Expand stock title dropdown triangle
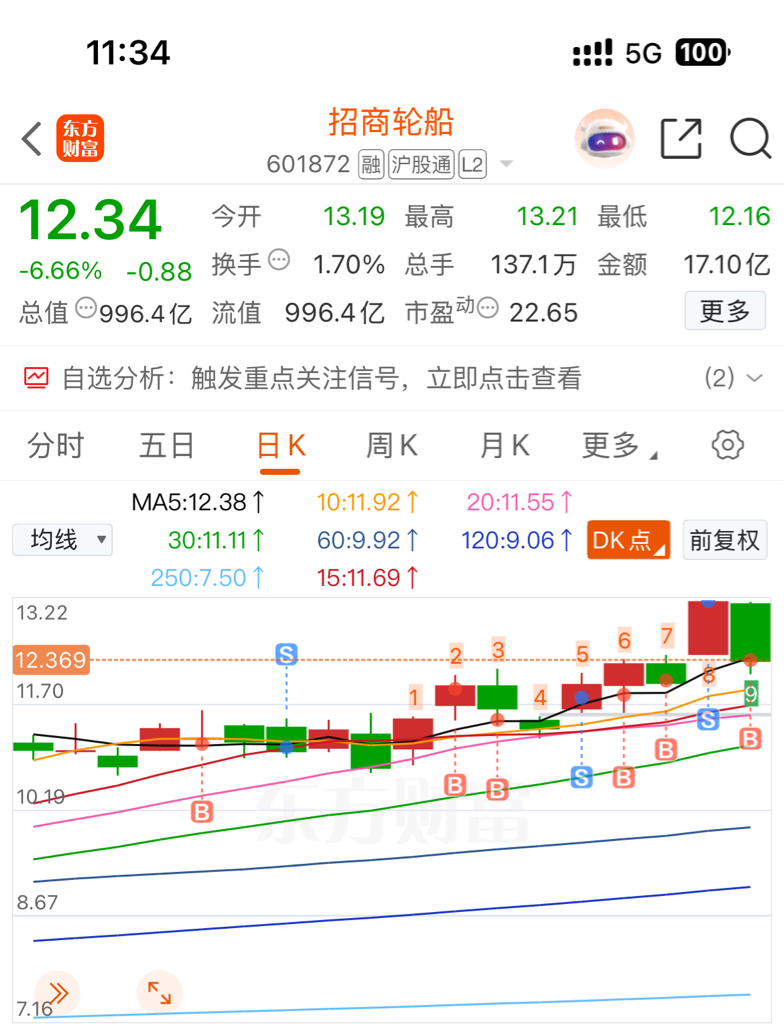Image resolution: width=784 pixels, height=1024 pixels. point(506,164)
